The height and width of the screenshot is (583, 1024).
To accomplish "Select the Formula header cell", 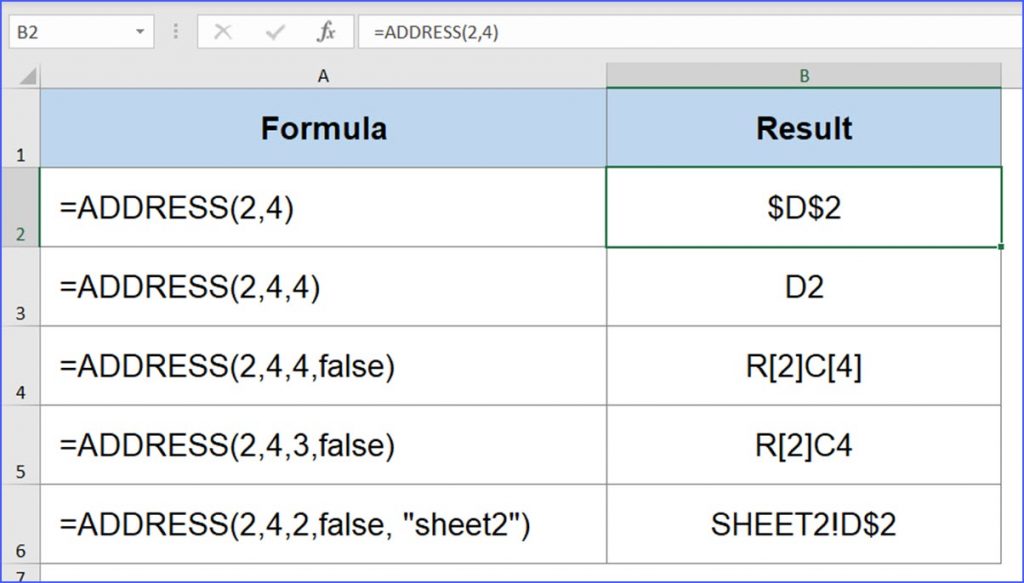I will 323,128.
